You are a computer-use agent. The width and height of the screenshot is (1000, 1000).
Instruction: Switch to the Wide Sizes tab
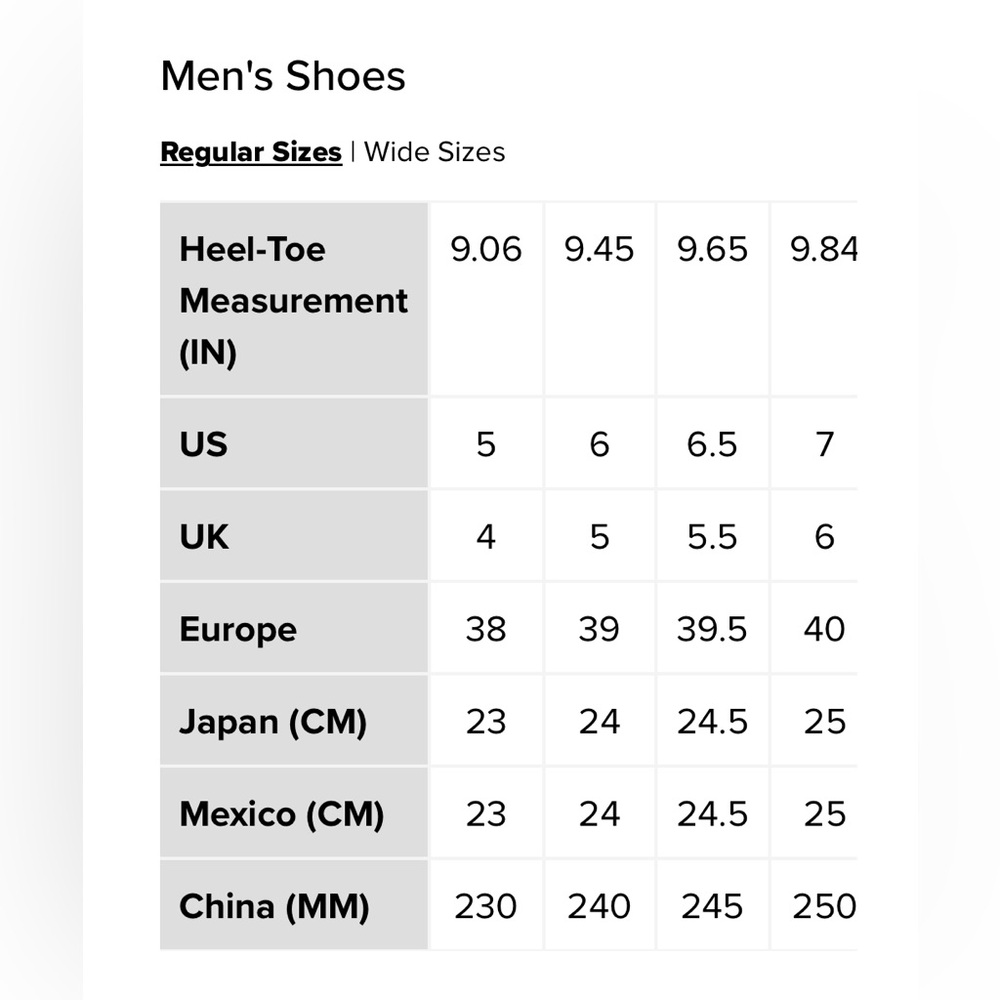(x=434, y=152)
